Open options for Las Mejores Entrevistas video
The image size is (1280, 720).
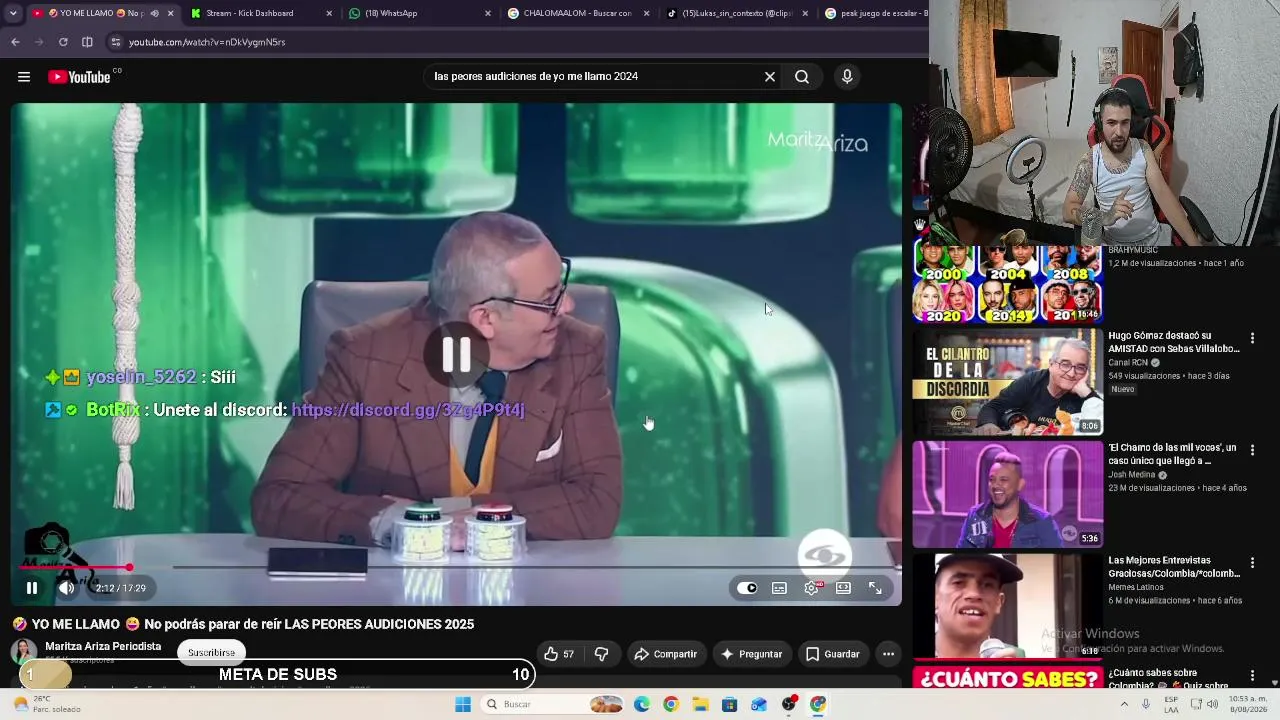coord(1252,563)
